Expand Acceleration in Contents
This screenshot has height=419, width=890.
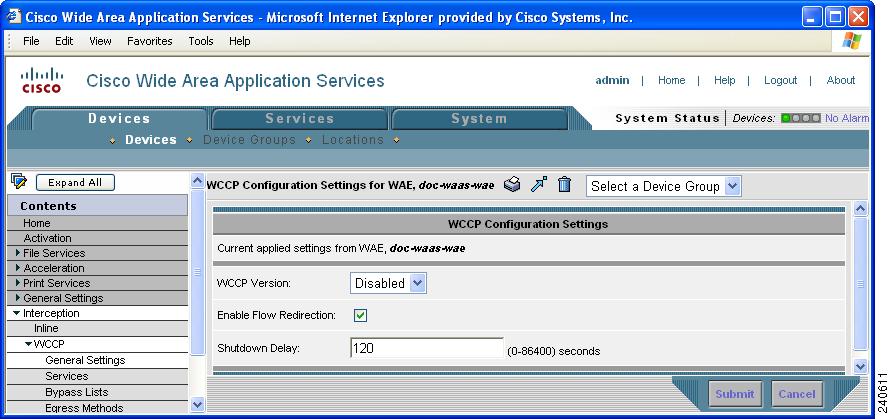point(19,267)
